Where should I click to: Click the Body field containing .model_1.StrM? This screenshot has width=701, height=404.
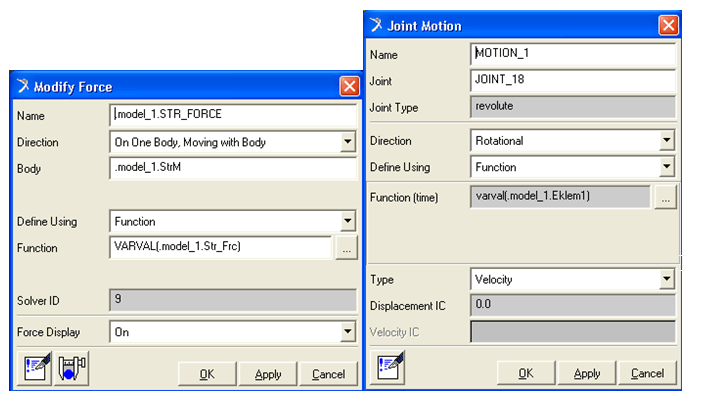pyautogui.click(x=233, y=169)
